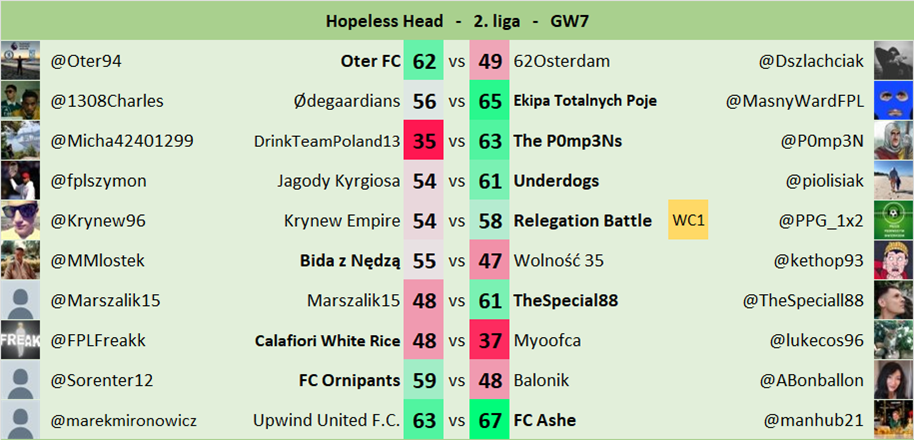Click FC Ashe's score of 67
Viewport: 914px width, 440px height.
click(x=491, y=420)
